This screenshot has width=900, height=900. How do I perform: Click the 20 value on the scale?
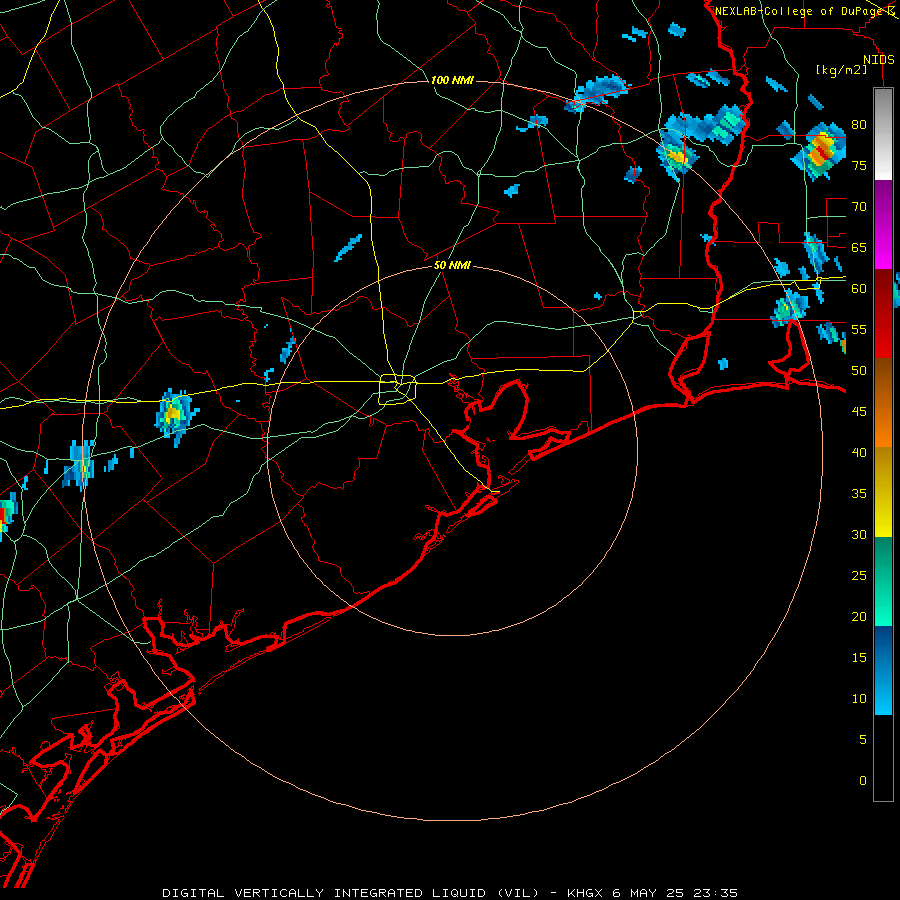[859, 616]
